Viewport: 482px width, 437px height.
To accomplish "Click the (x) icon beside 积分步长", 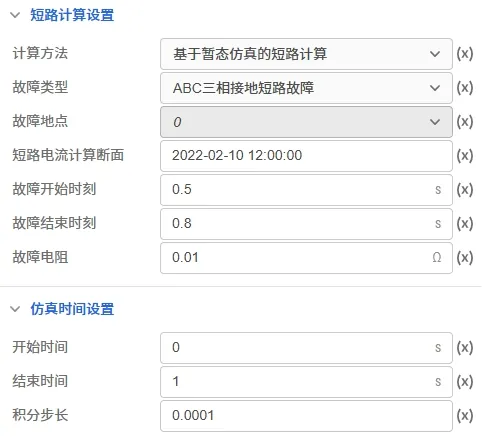I will point(465,416).
